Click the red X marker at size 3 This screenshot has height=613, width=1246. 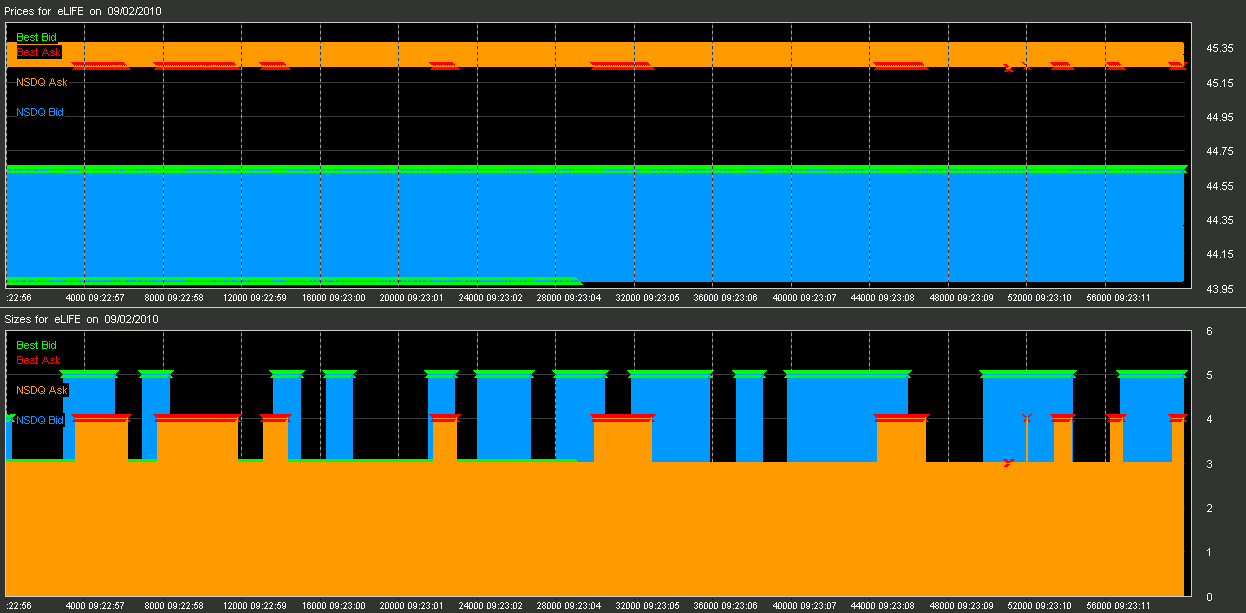point(1008,463)
